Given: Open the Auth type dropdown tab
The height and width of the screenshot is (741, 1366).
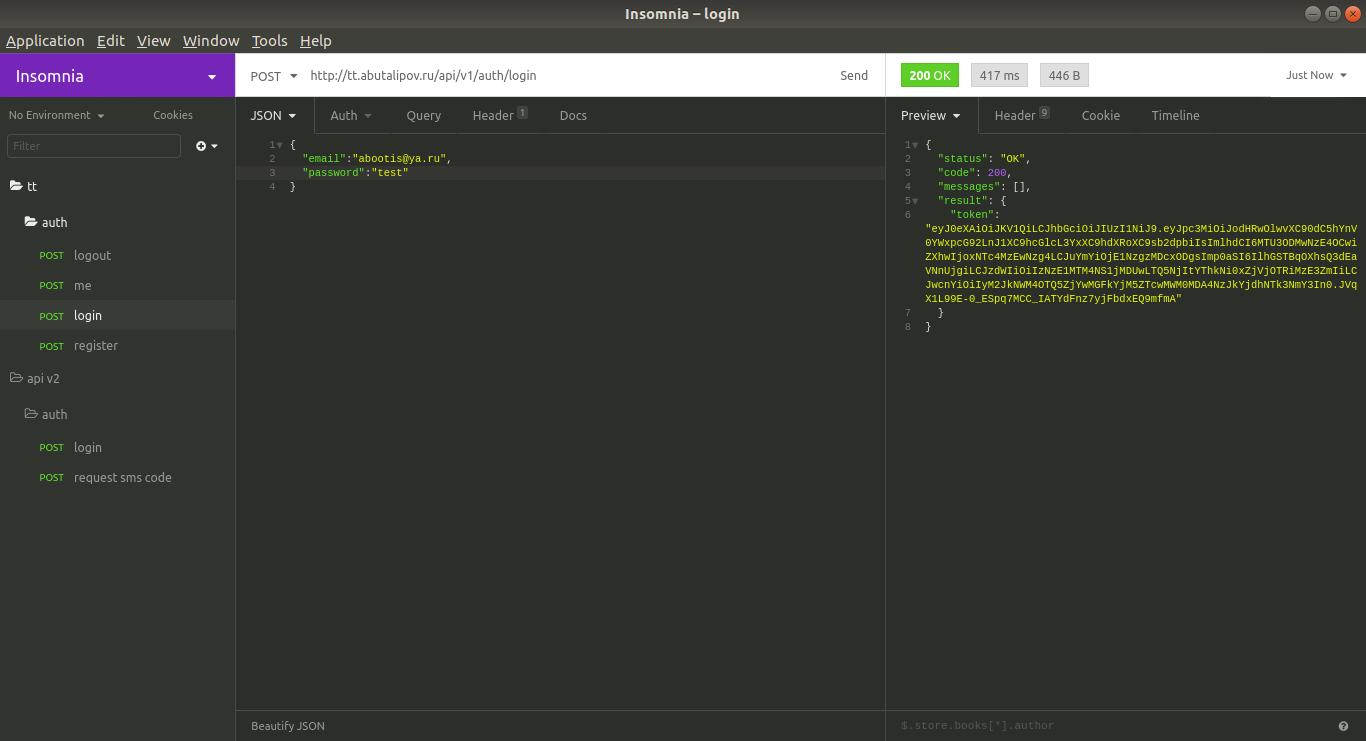Looking at the screenshot, I should 351,115.
